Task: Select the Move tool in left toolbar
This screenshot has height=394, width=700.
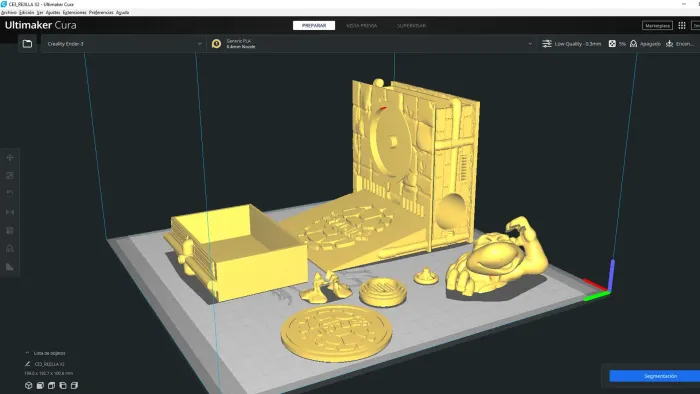Action: (10, 158)
